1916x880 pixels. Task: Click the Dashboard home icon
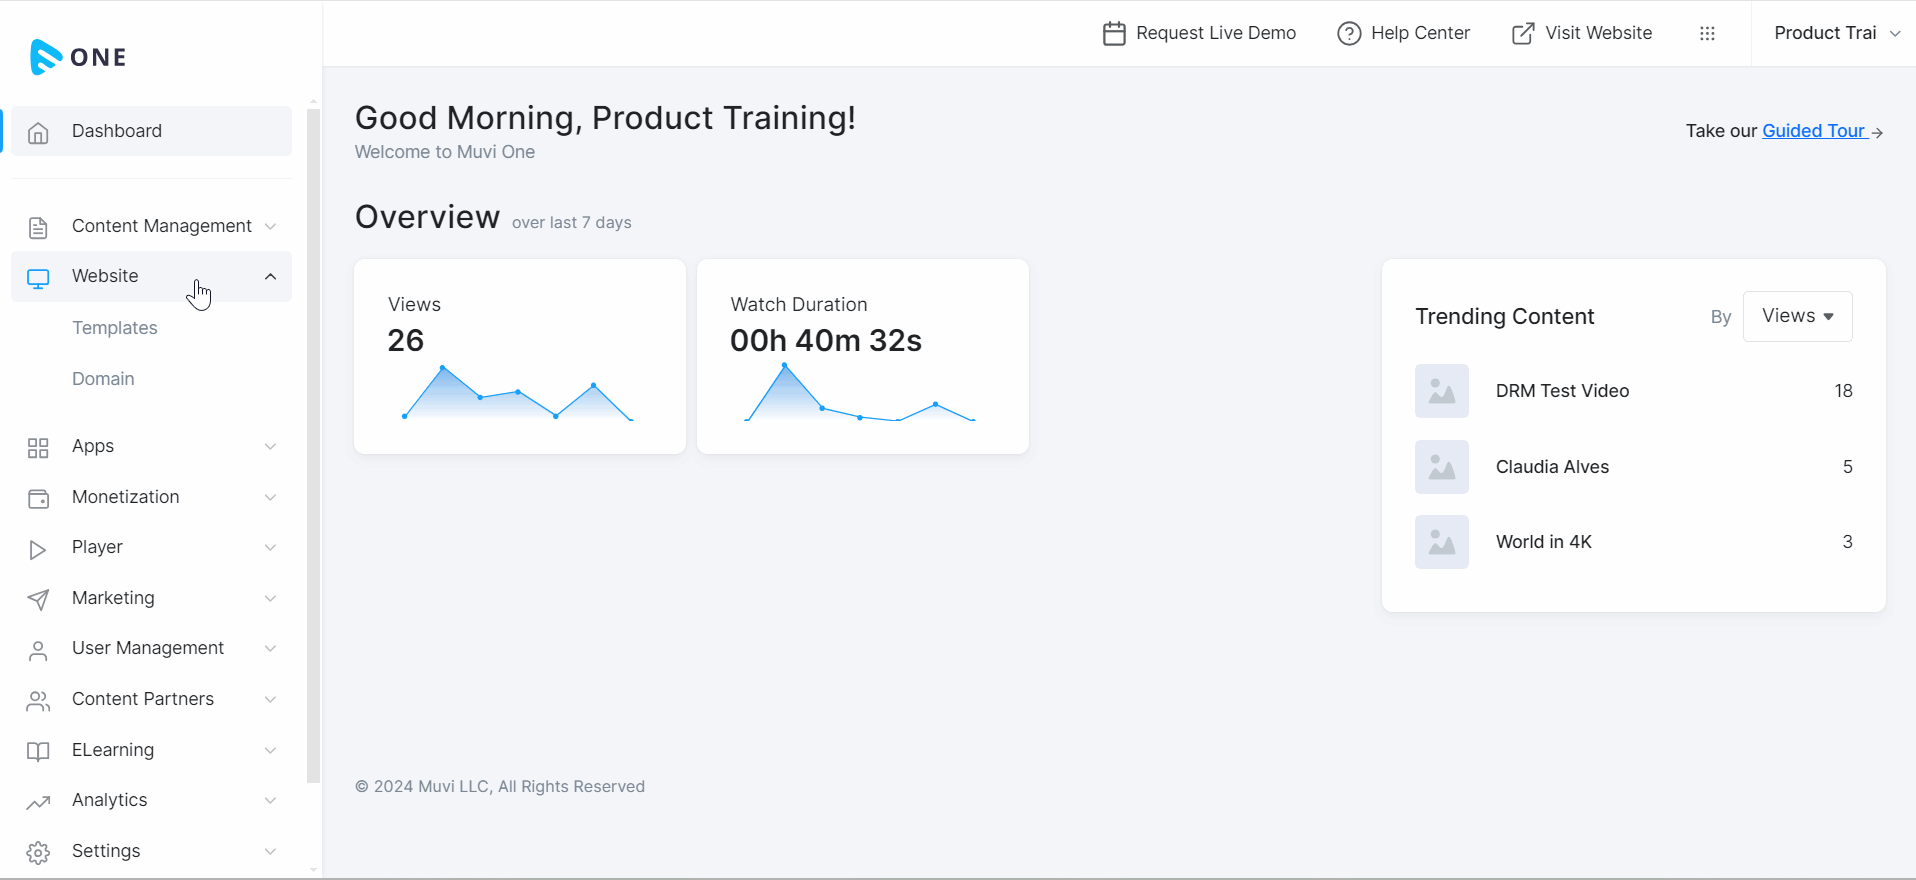pos(38,132)
